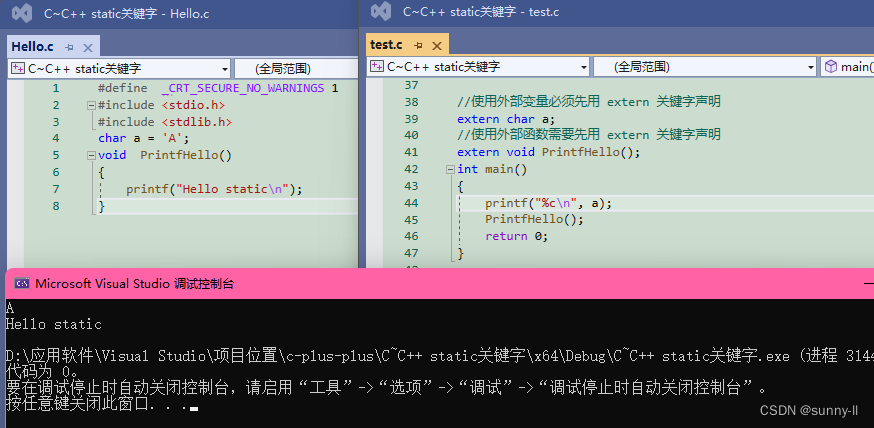The height and width of the screenshot is (428, 874).
Task: Click the cube icon beside main()
Action: 831,67
